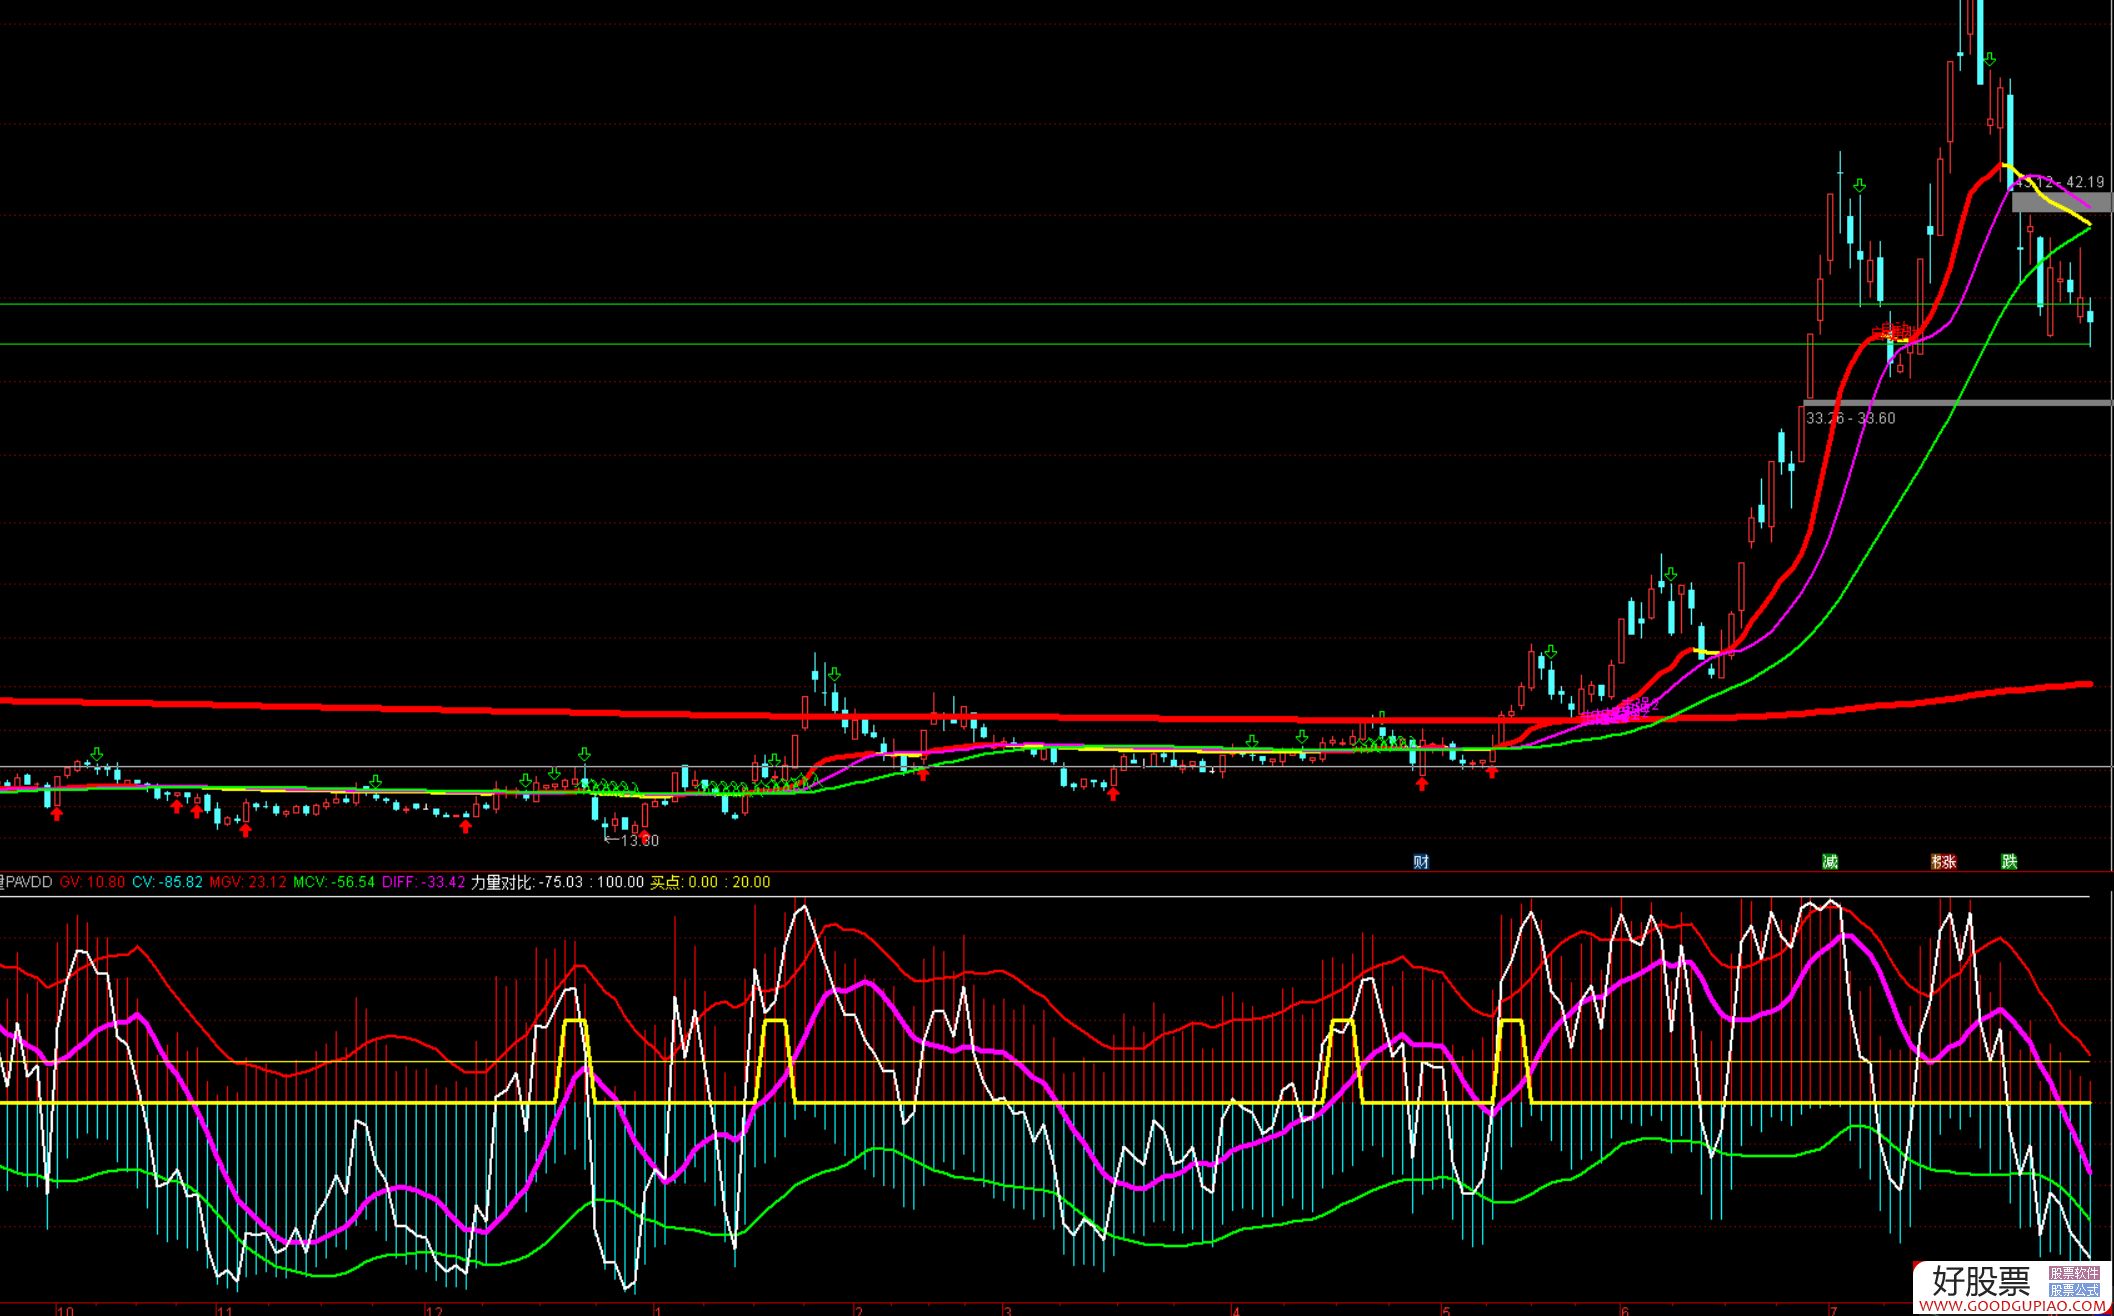This screenshot has height=1316, width=2114.
Task: Click month 10 on the time axis
Action: (65, 1310)
